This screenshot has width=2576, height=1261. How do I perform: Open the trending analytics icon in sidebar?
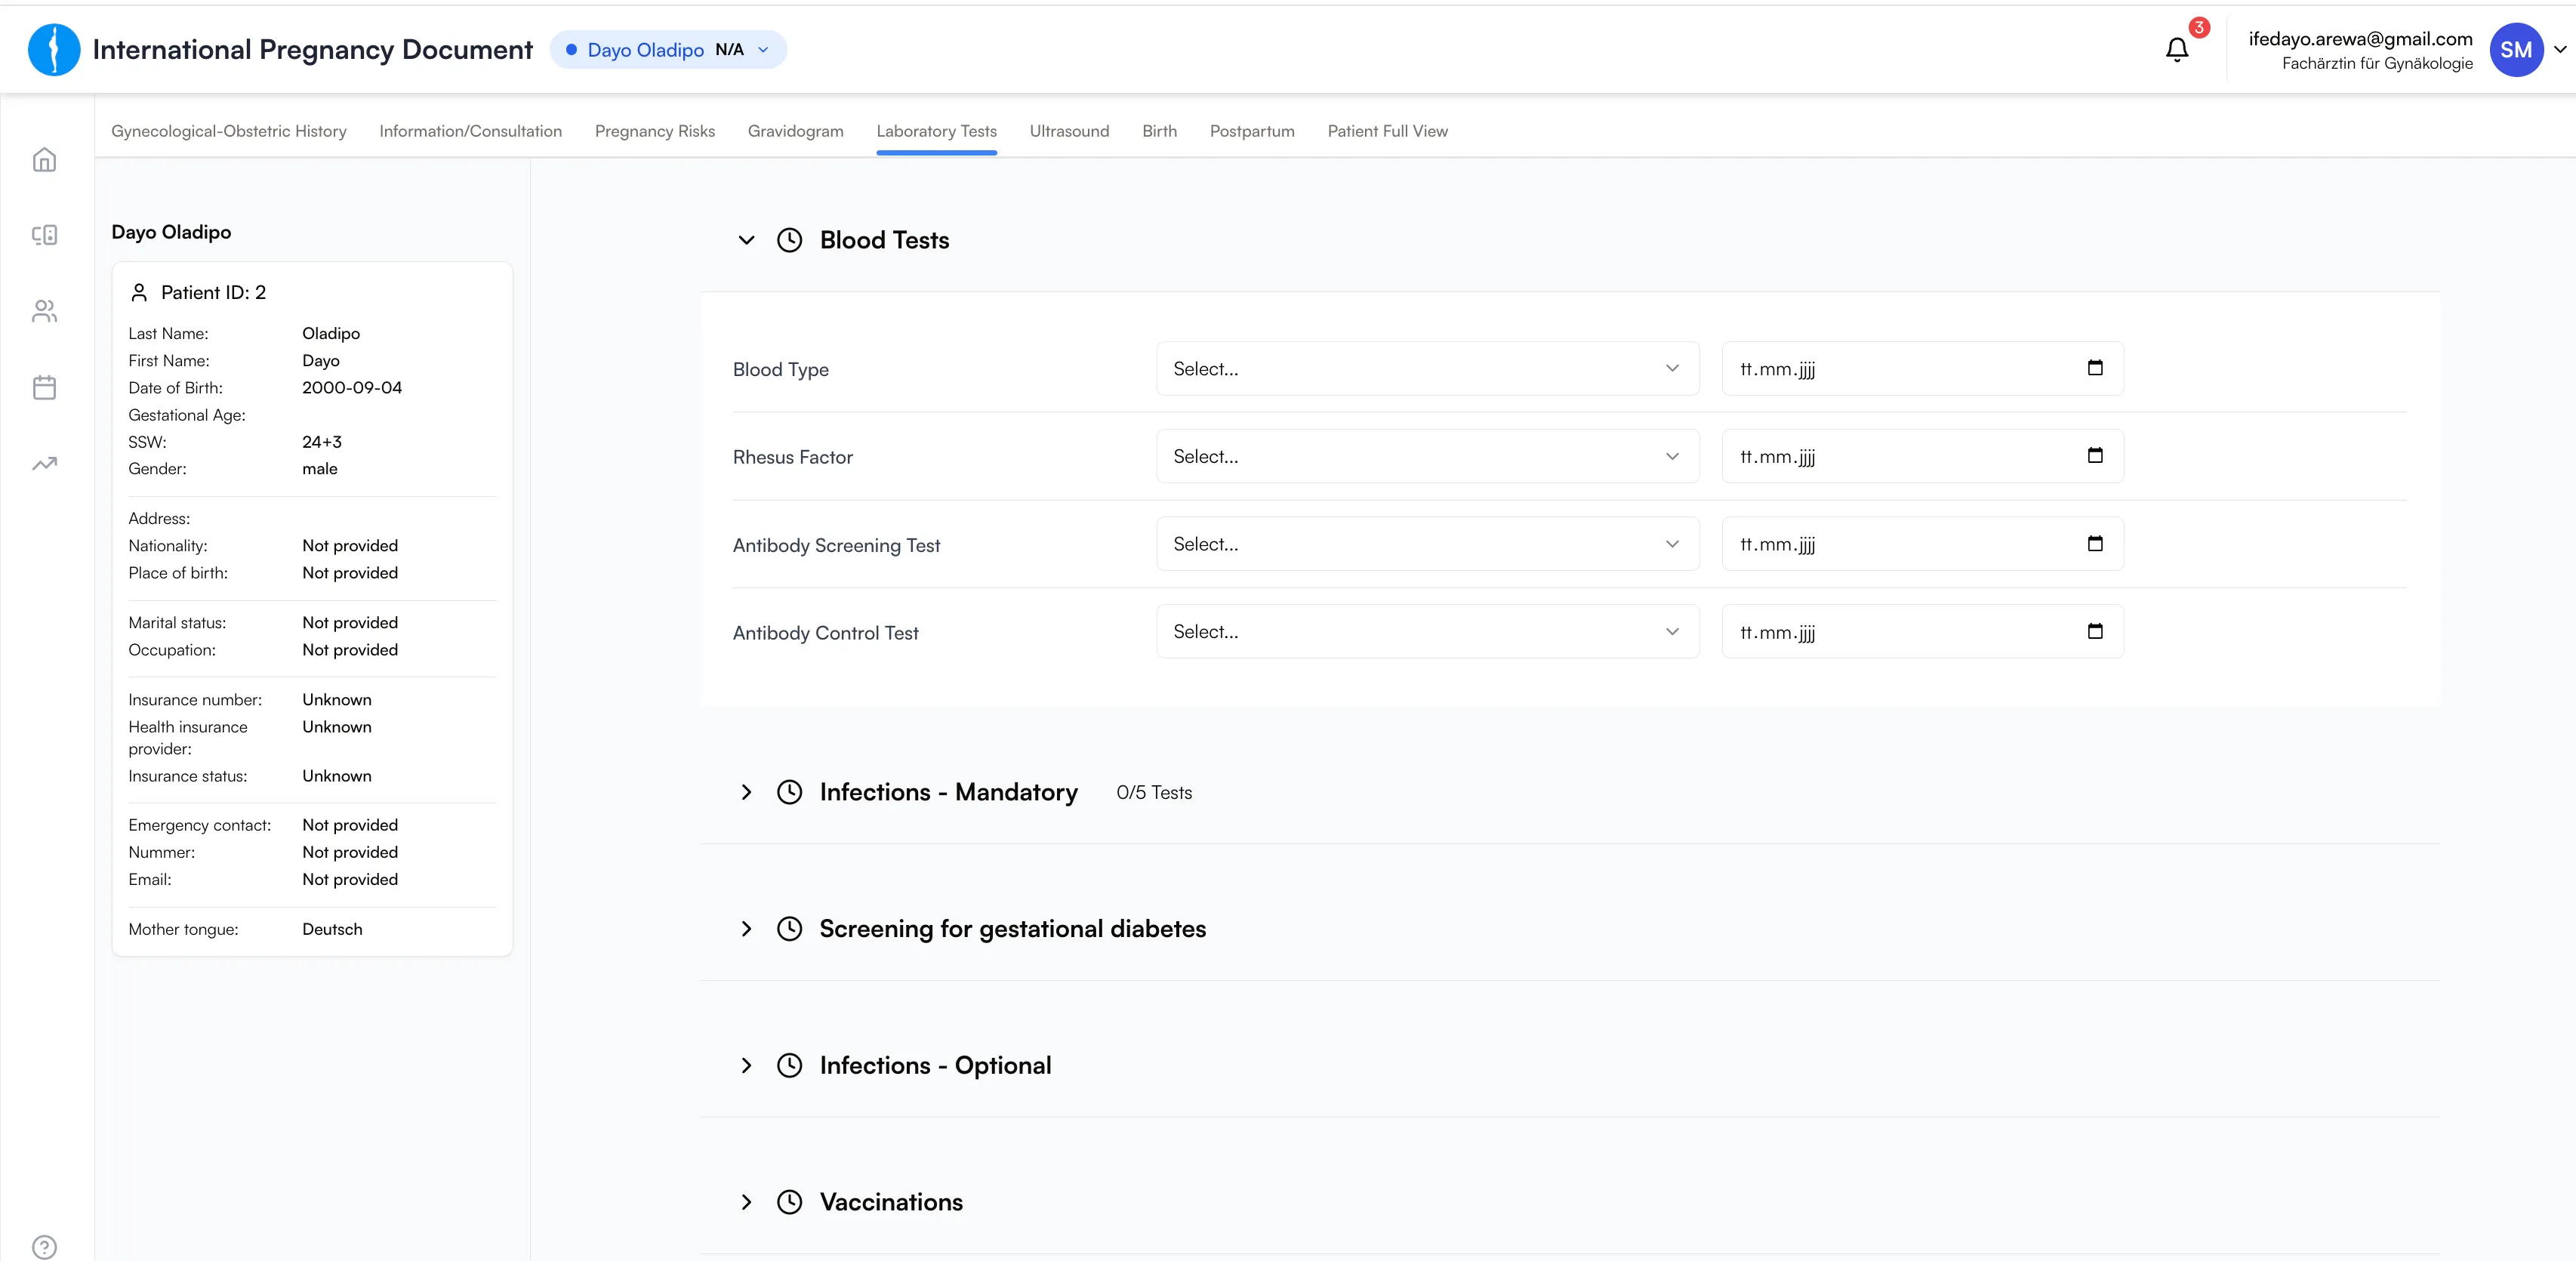point(44,464)
